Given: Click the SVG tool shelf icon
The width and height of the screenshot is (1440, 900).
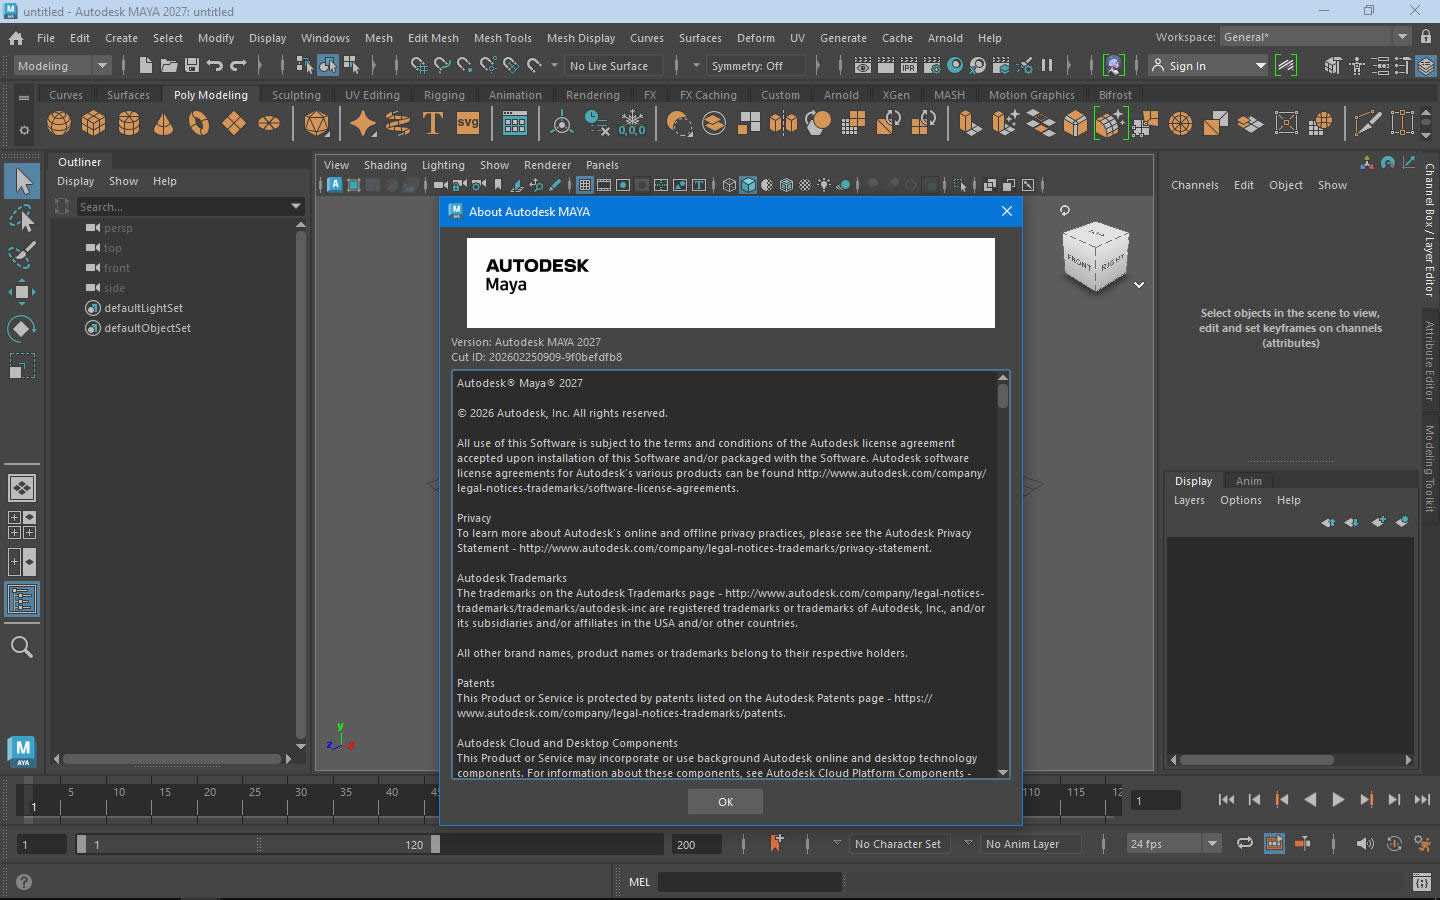Looking at the screenshot, I should (468, 123).
